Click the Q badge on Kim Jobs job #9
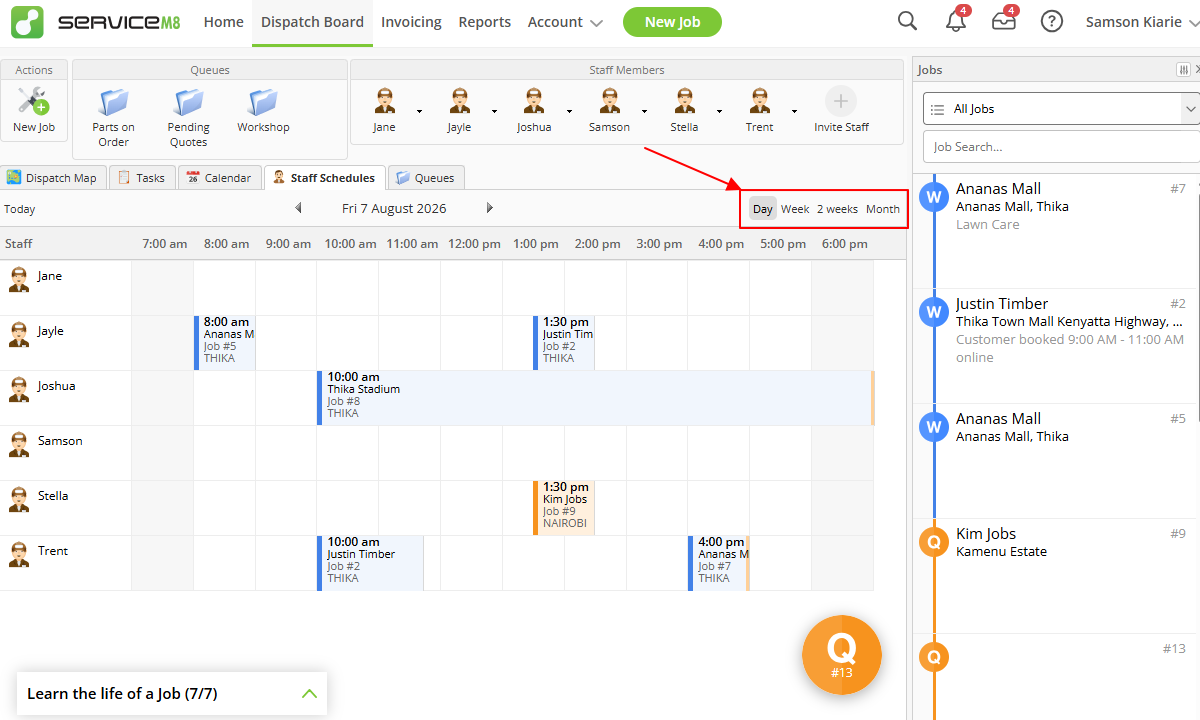This screenshot has height=720, width=1200. 934,542
